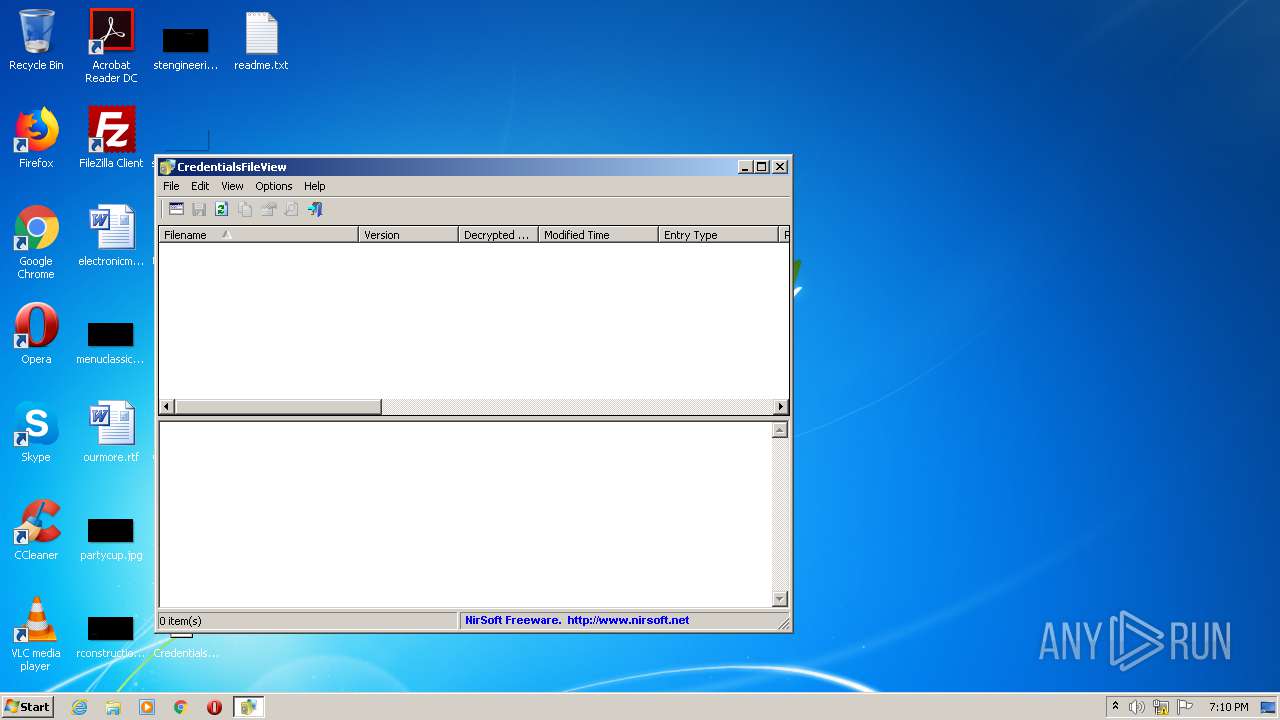This screenshot has height=720, width=1280.
Task: Sort by the Entry Type column header
Action: click(x=718, y=235)
